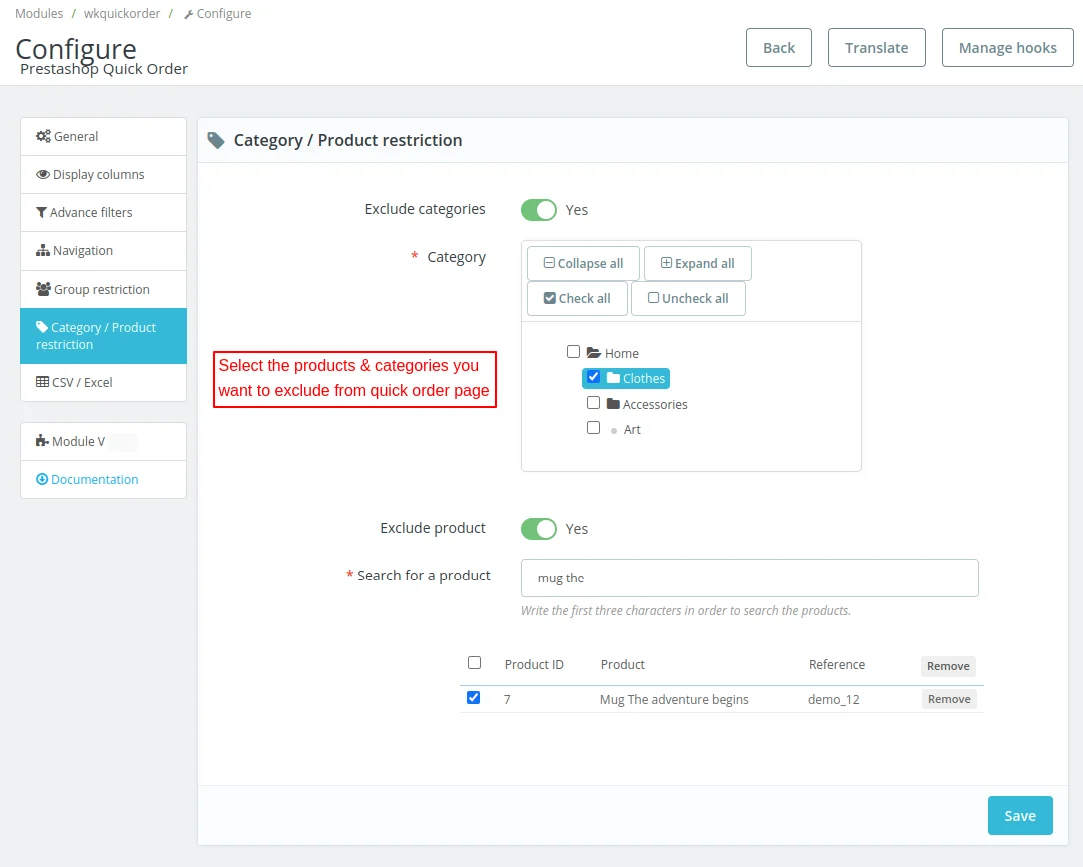Click the Accessories folder icon
Screen dimensions: 1083x867
click(613, 404)
